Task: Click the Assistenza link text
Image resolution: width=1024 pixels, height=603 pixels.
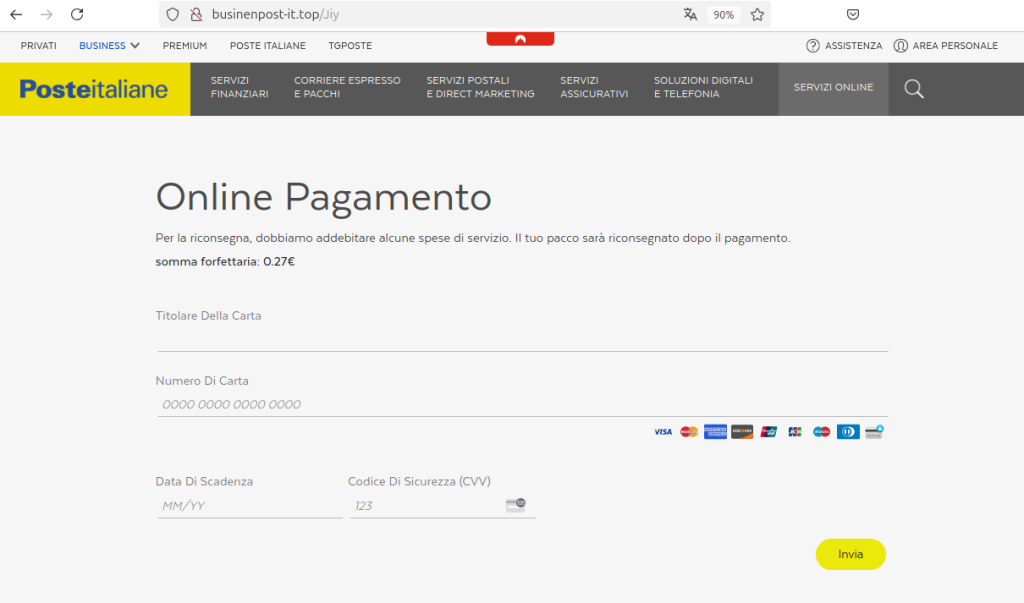Action: pyautogui.click(x=854, y=46)
